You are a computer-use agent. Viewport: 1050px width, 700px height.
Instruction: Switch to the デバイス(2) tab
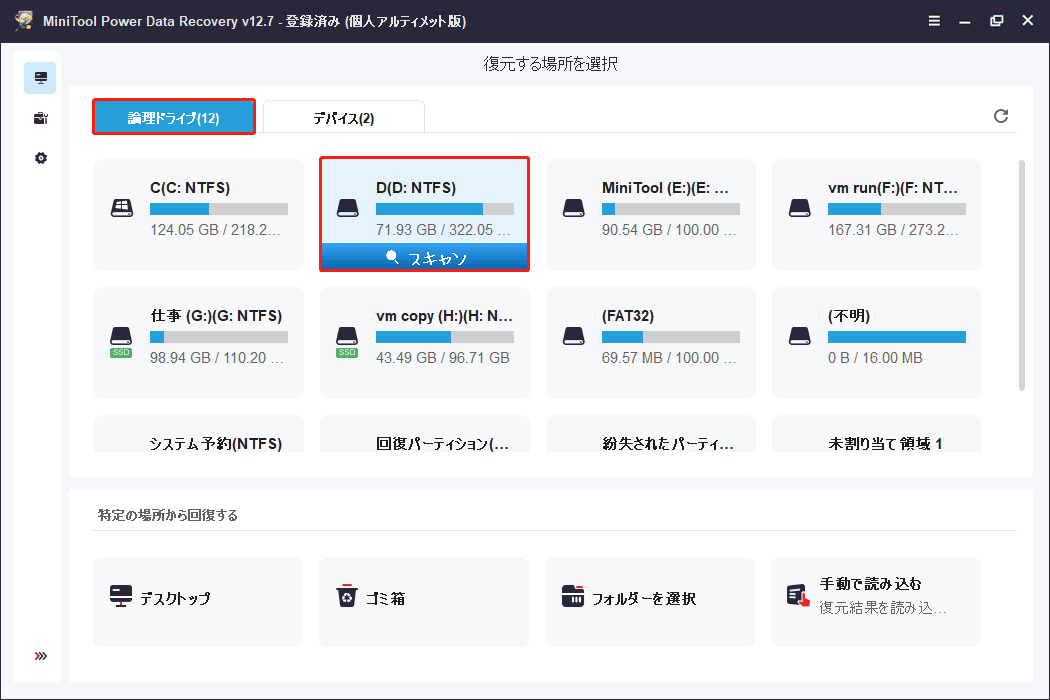[x=343, y=116]
